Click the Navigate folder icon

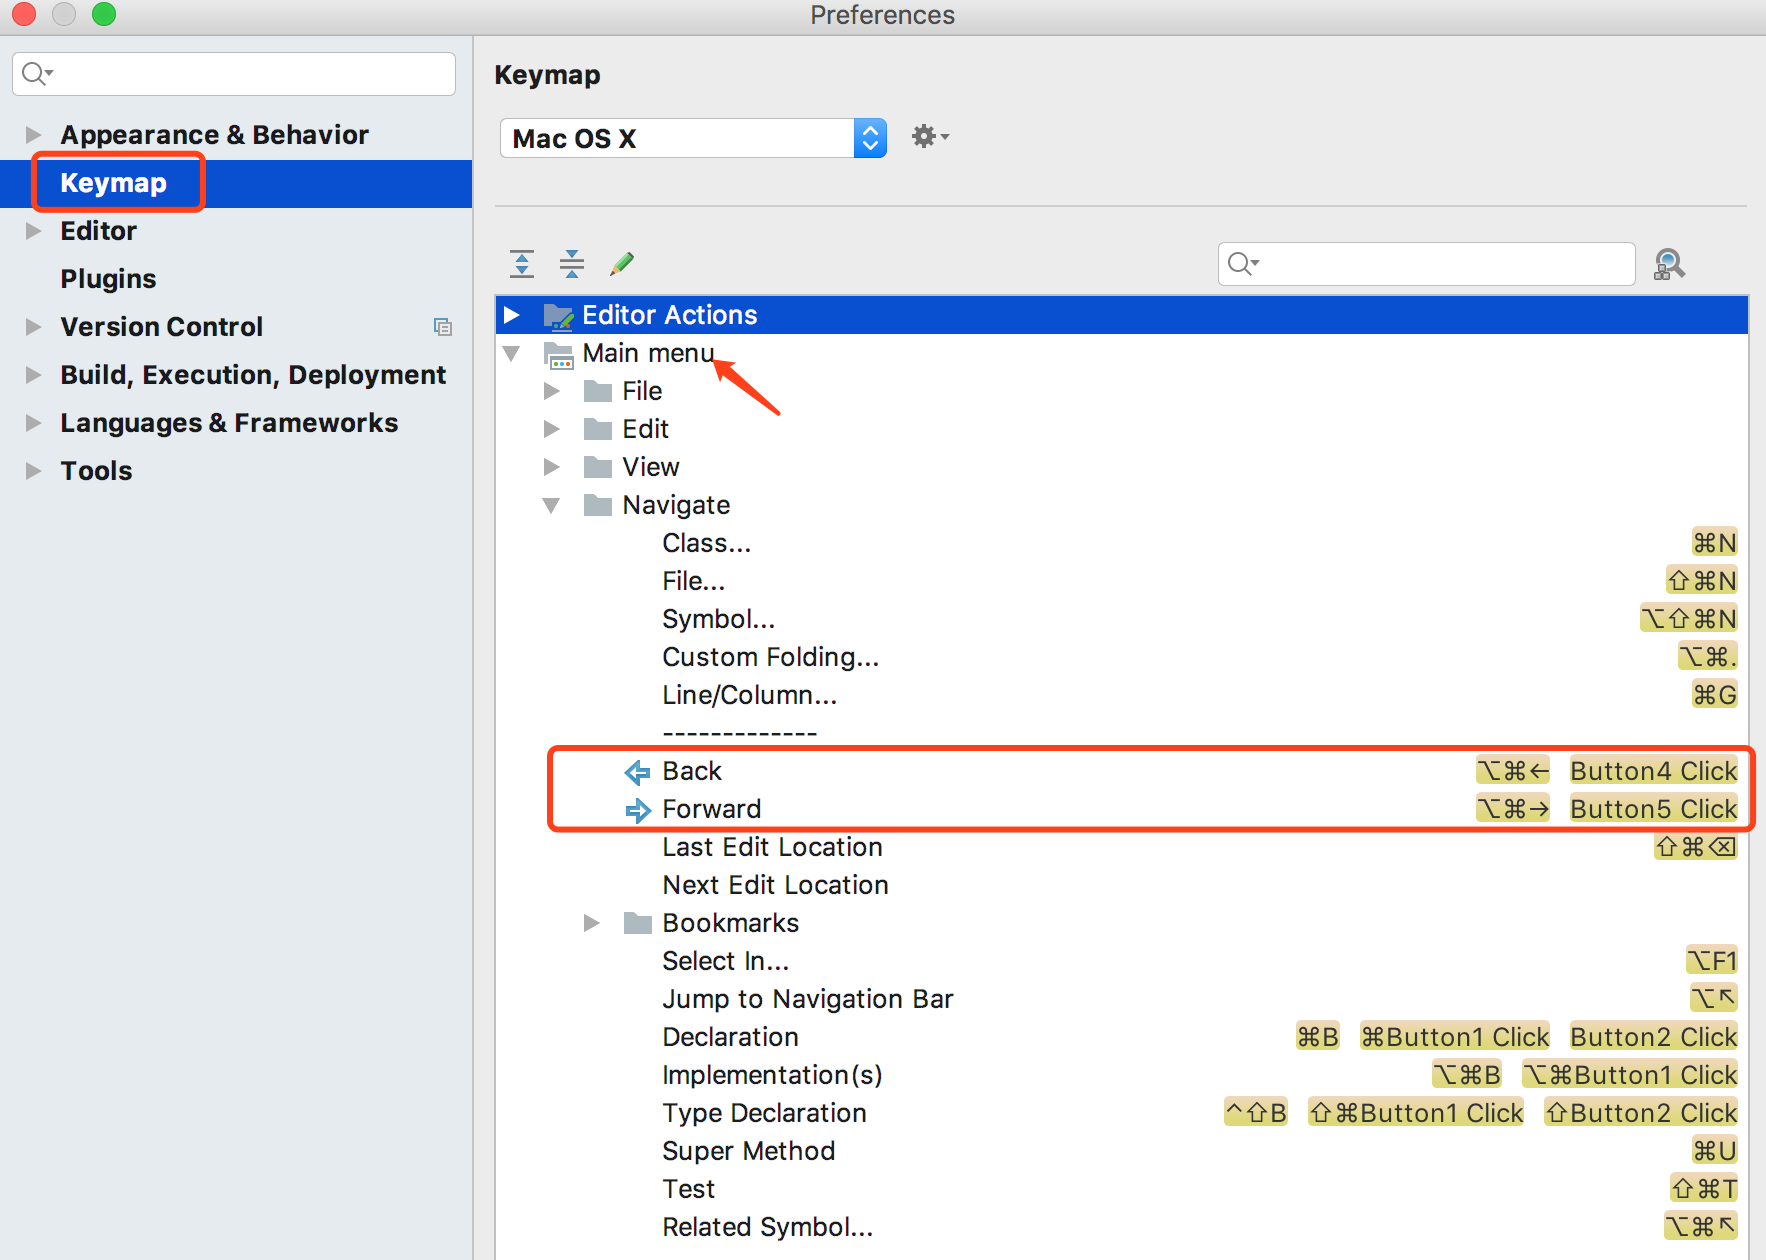(597, 505)
